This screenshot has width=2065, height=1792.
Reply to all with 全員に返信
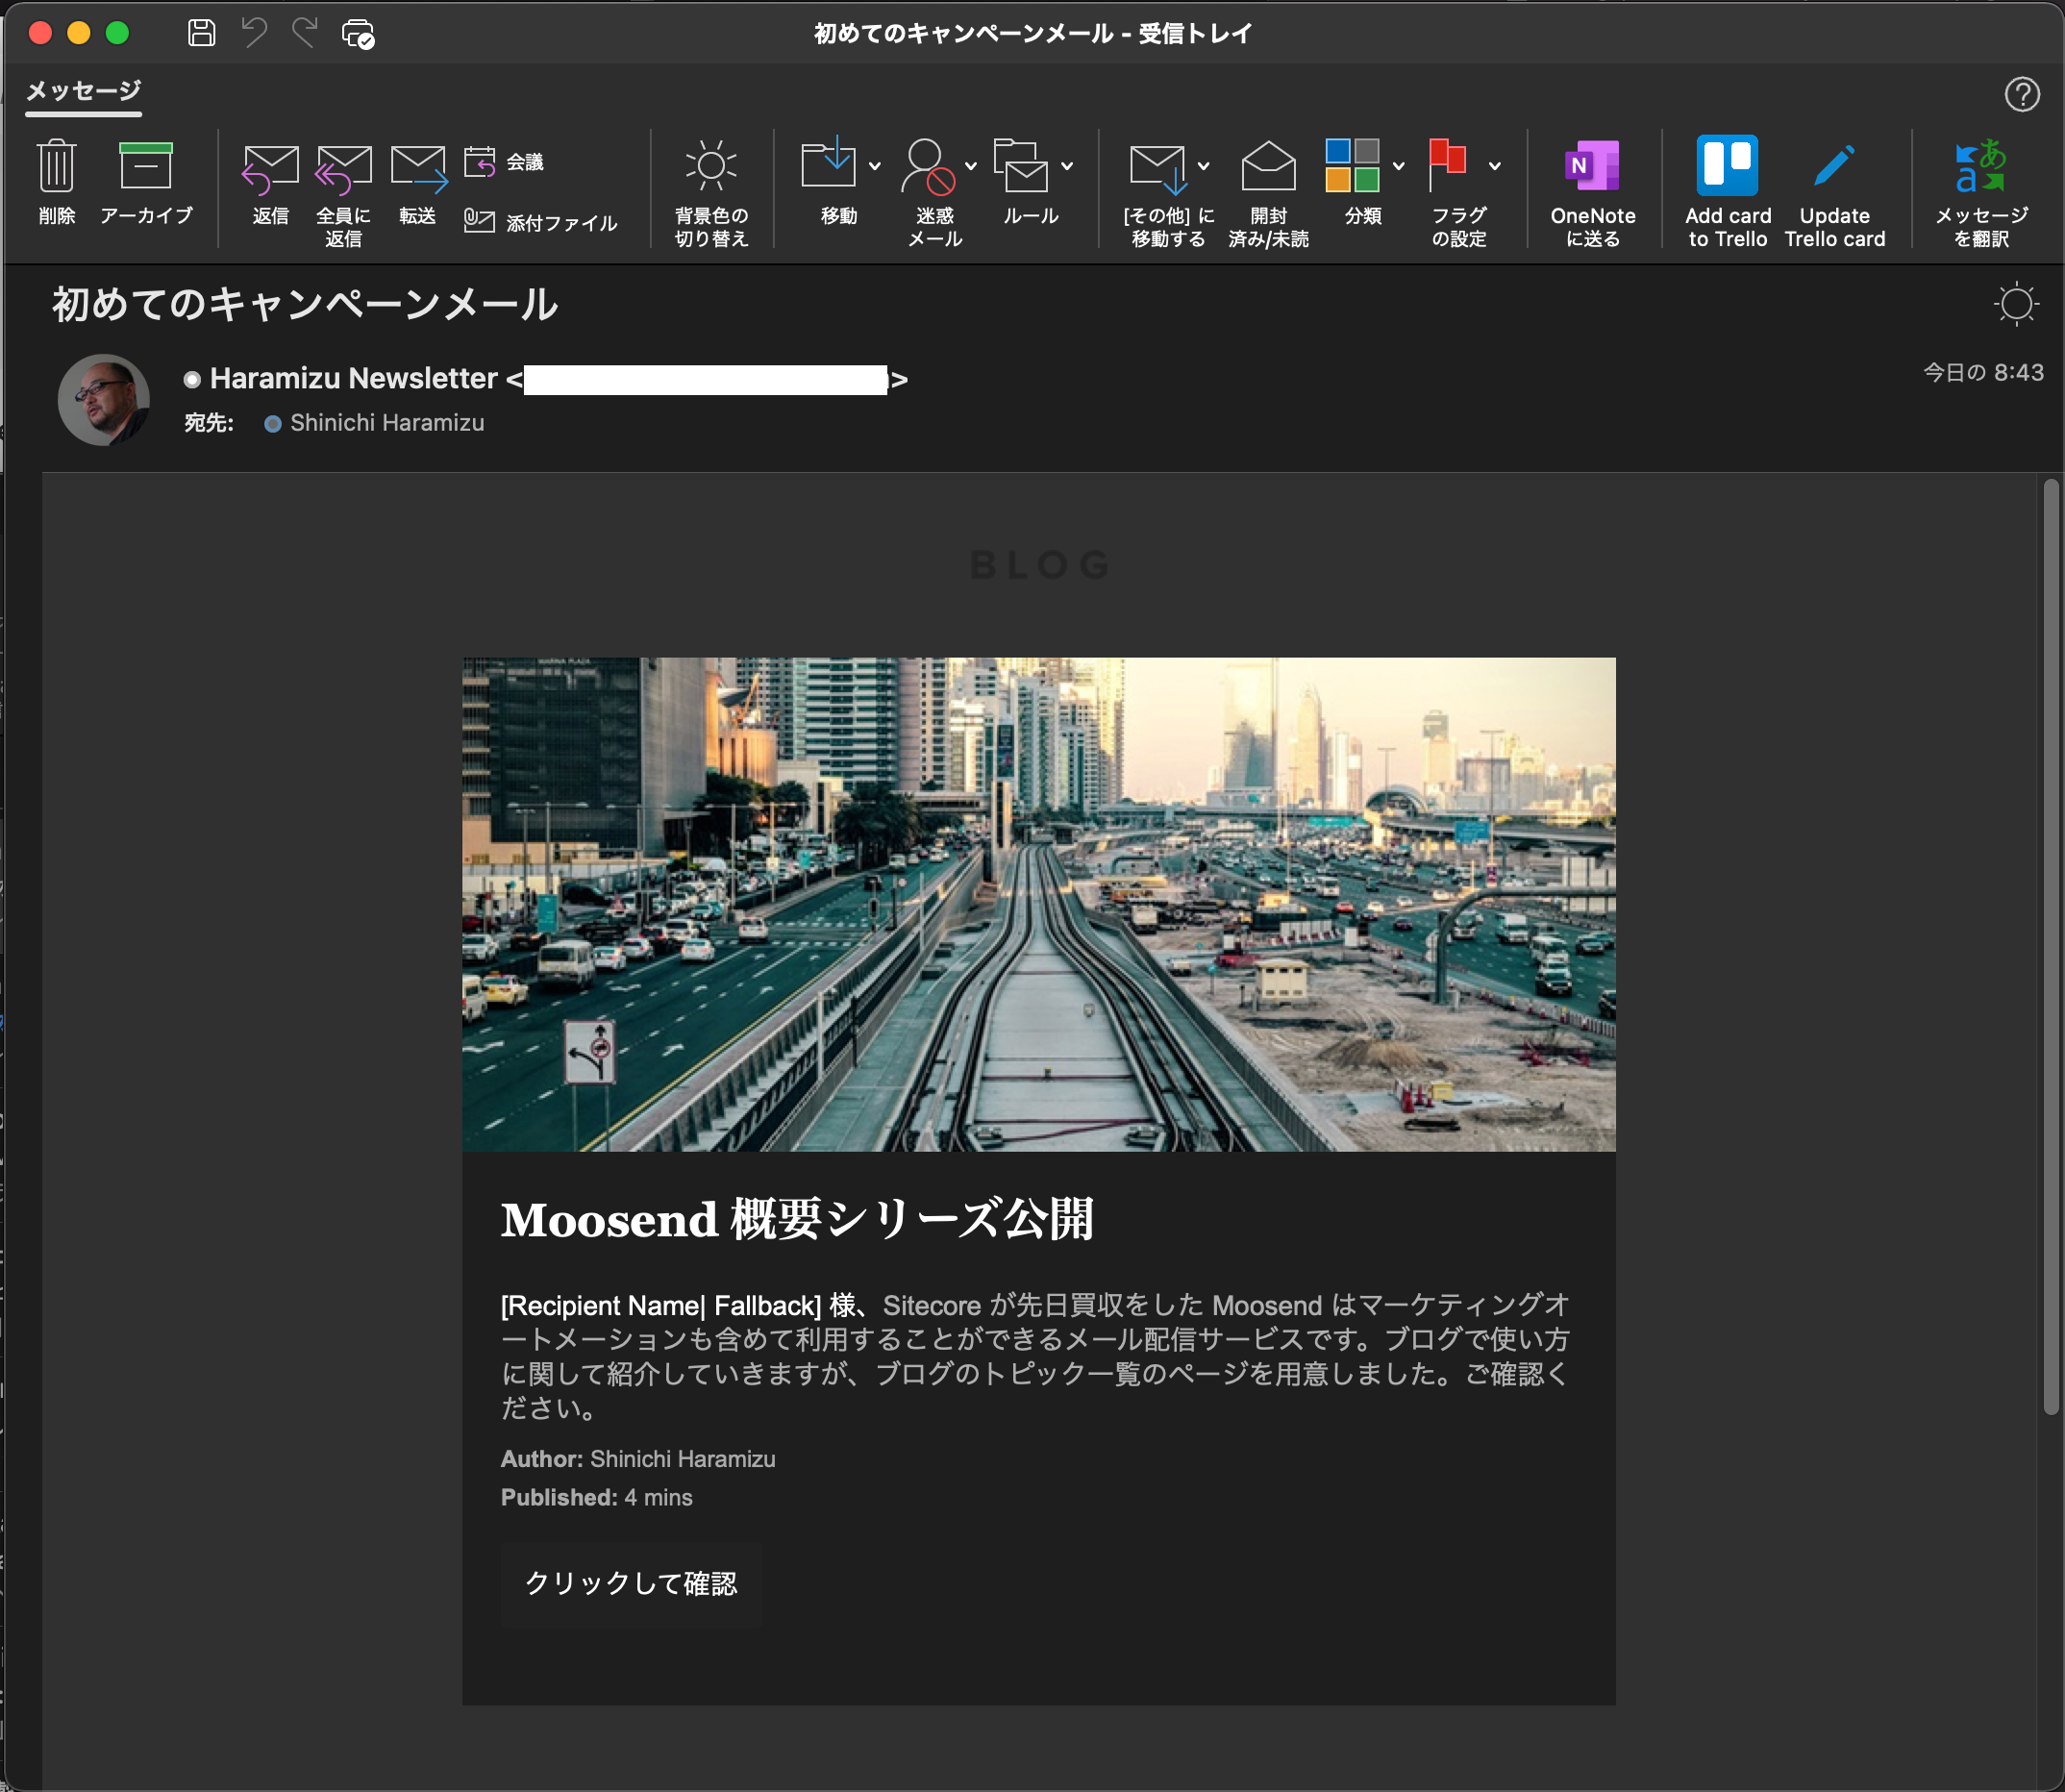point(343,169)
